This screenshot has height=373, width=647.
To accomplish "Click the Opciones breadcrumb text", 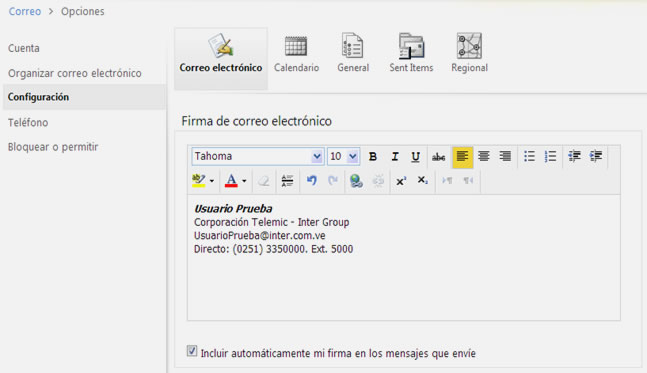I will tap(83, 12).
